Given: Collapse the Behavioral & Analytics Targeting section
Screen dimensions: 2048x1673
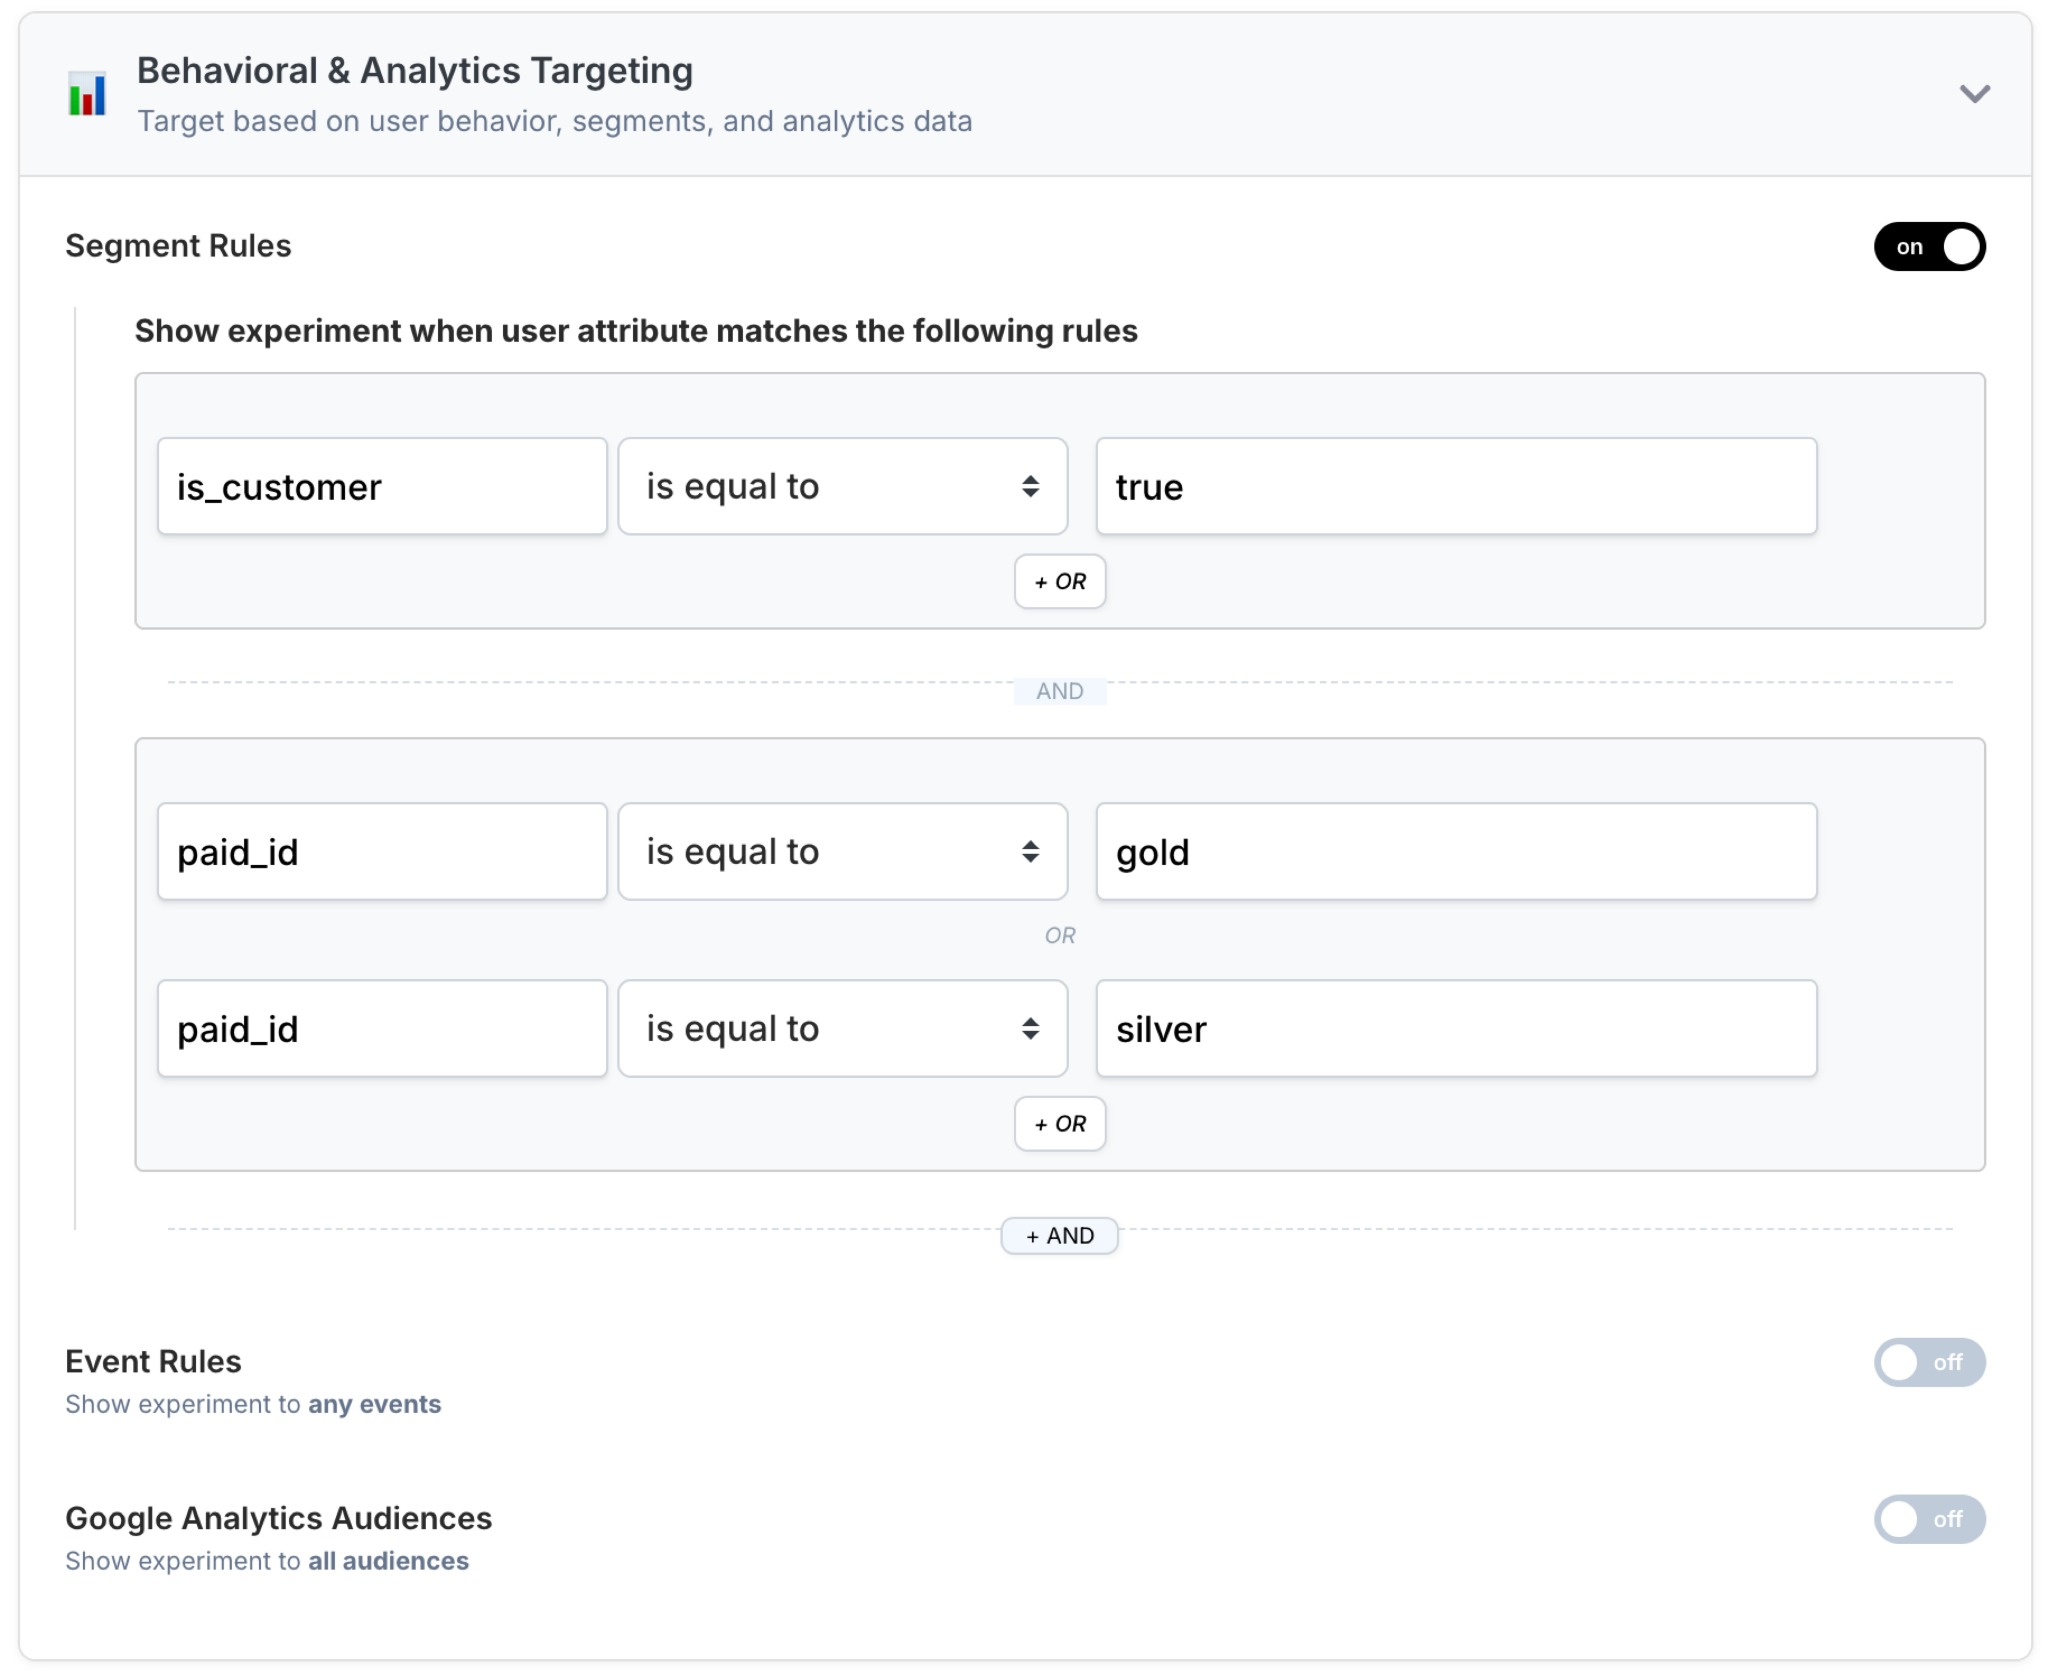Looking at the screenshot, I should pos(1973,94).
